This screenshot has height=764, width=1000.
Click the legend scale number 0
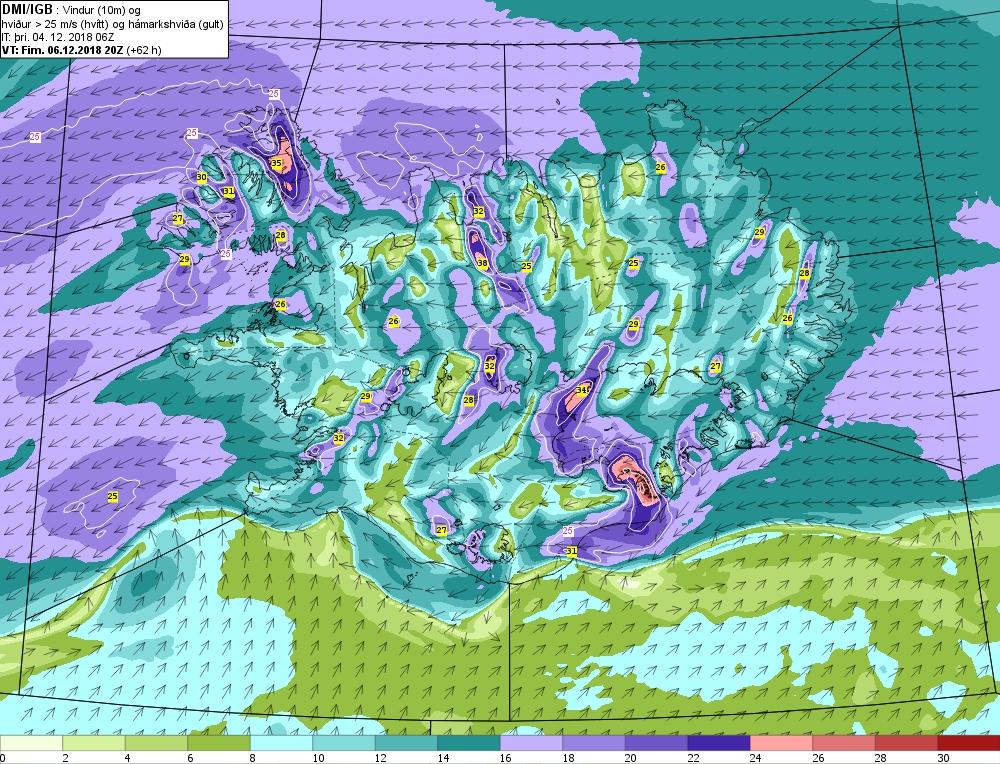tap(3, 758)
